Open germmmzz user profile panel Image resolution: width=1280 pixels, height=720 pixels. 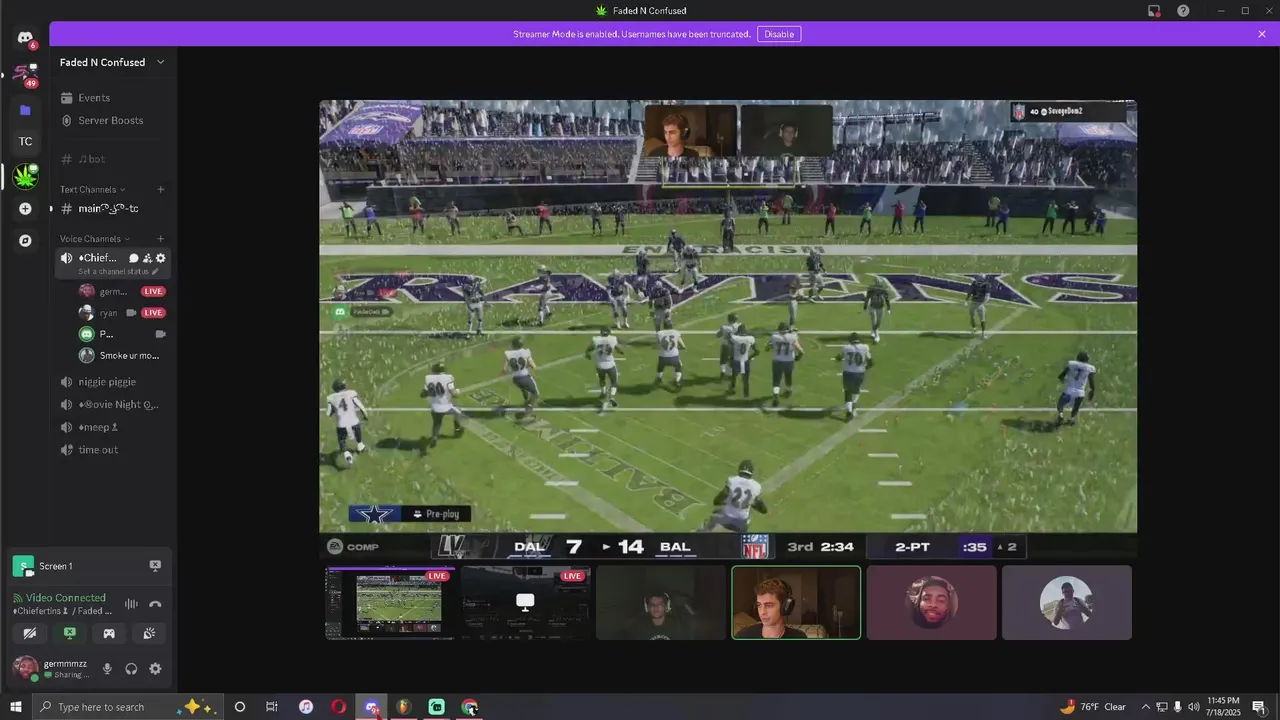pyautogui.click(x=51, y=668)
